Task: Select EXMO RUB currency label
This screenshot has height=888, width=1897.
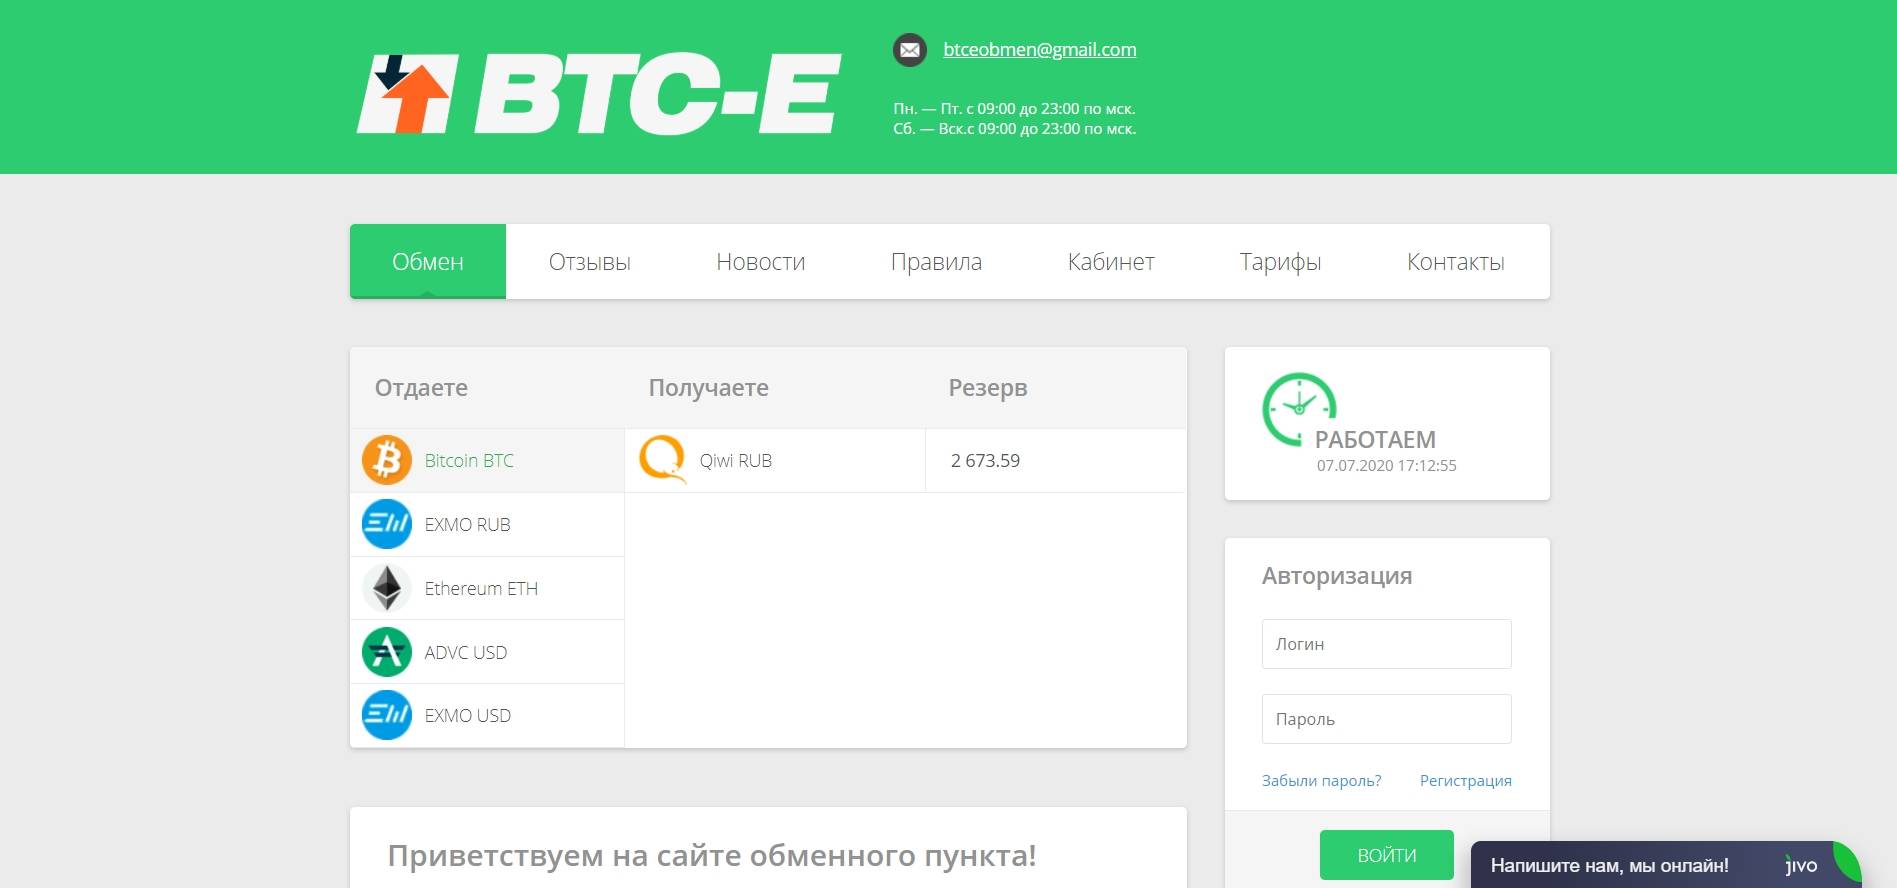Action: tap(467, 525)
